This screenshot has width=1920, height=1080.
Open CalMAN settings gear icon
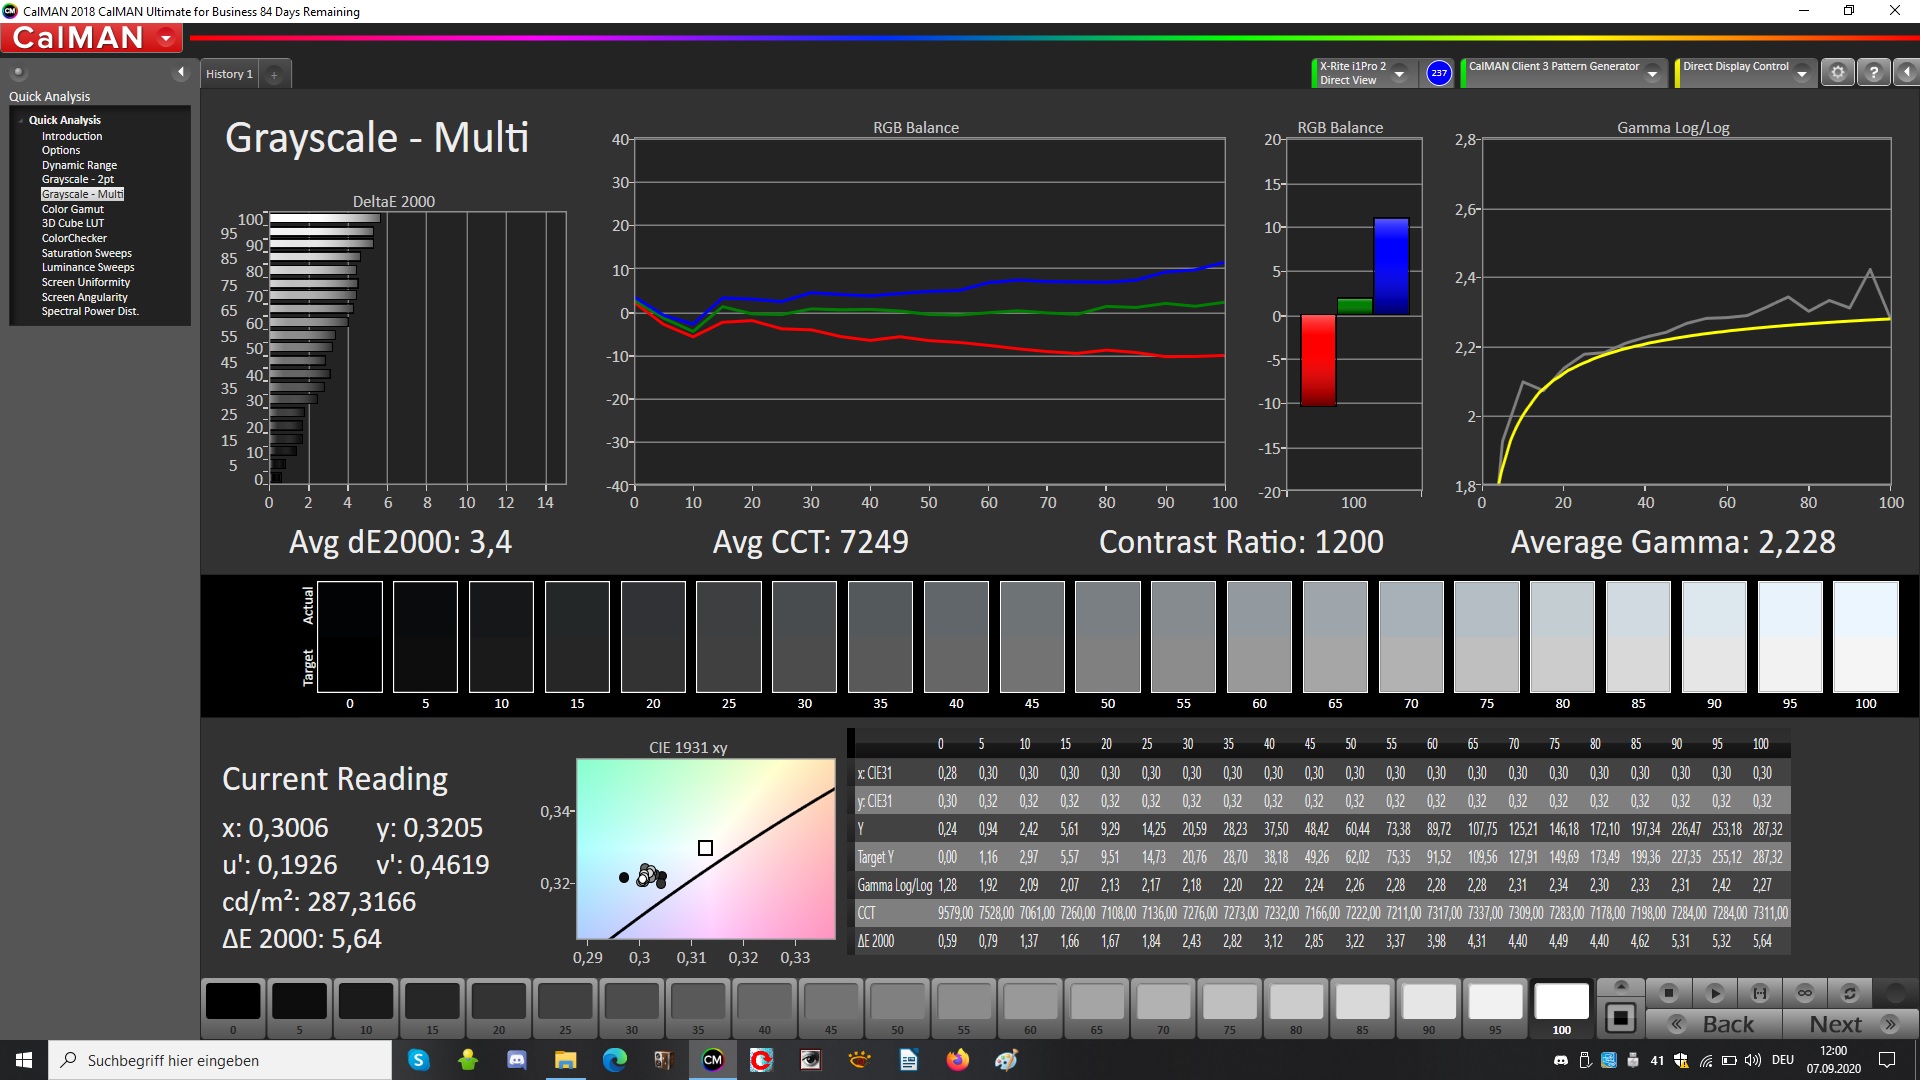coord(1837,73)
